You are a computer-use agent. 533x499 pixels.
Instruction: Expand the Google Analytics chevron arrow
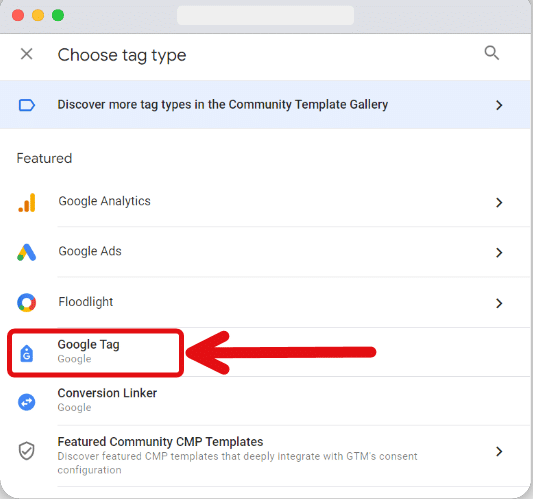(x=499, y=203)
